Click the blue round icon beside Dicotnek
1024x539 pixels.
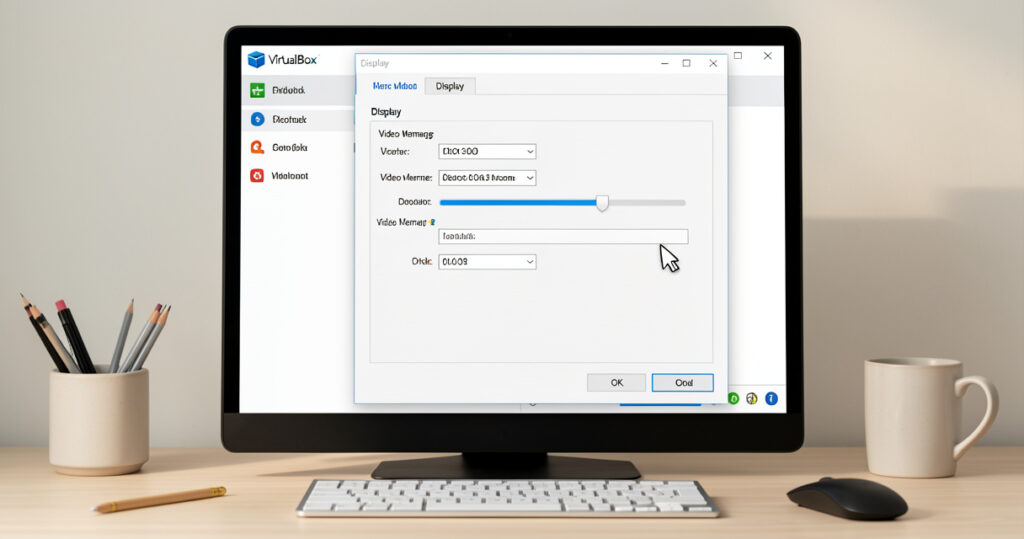tap(257, 119)
